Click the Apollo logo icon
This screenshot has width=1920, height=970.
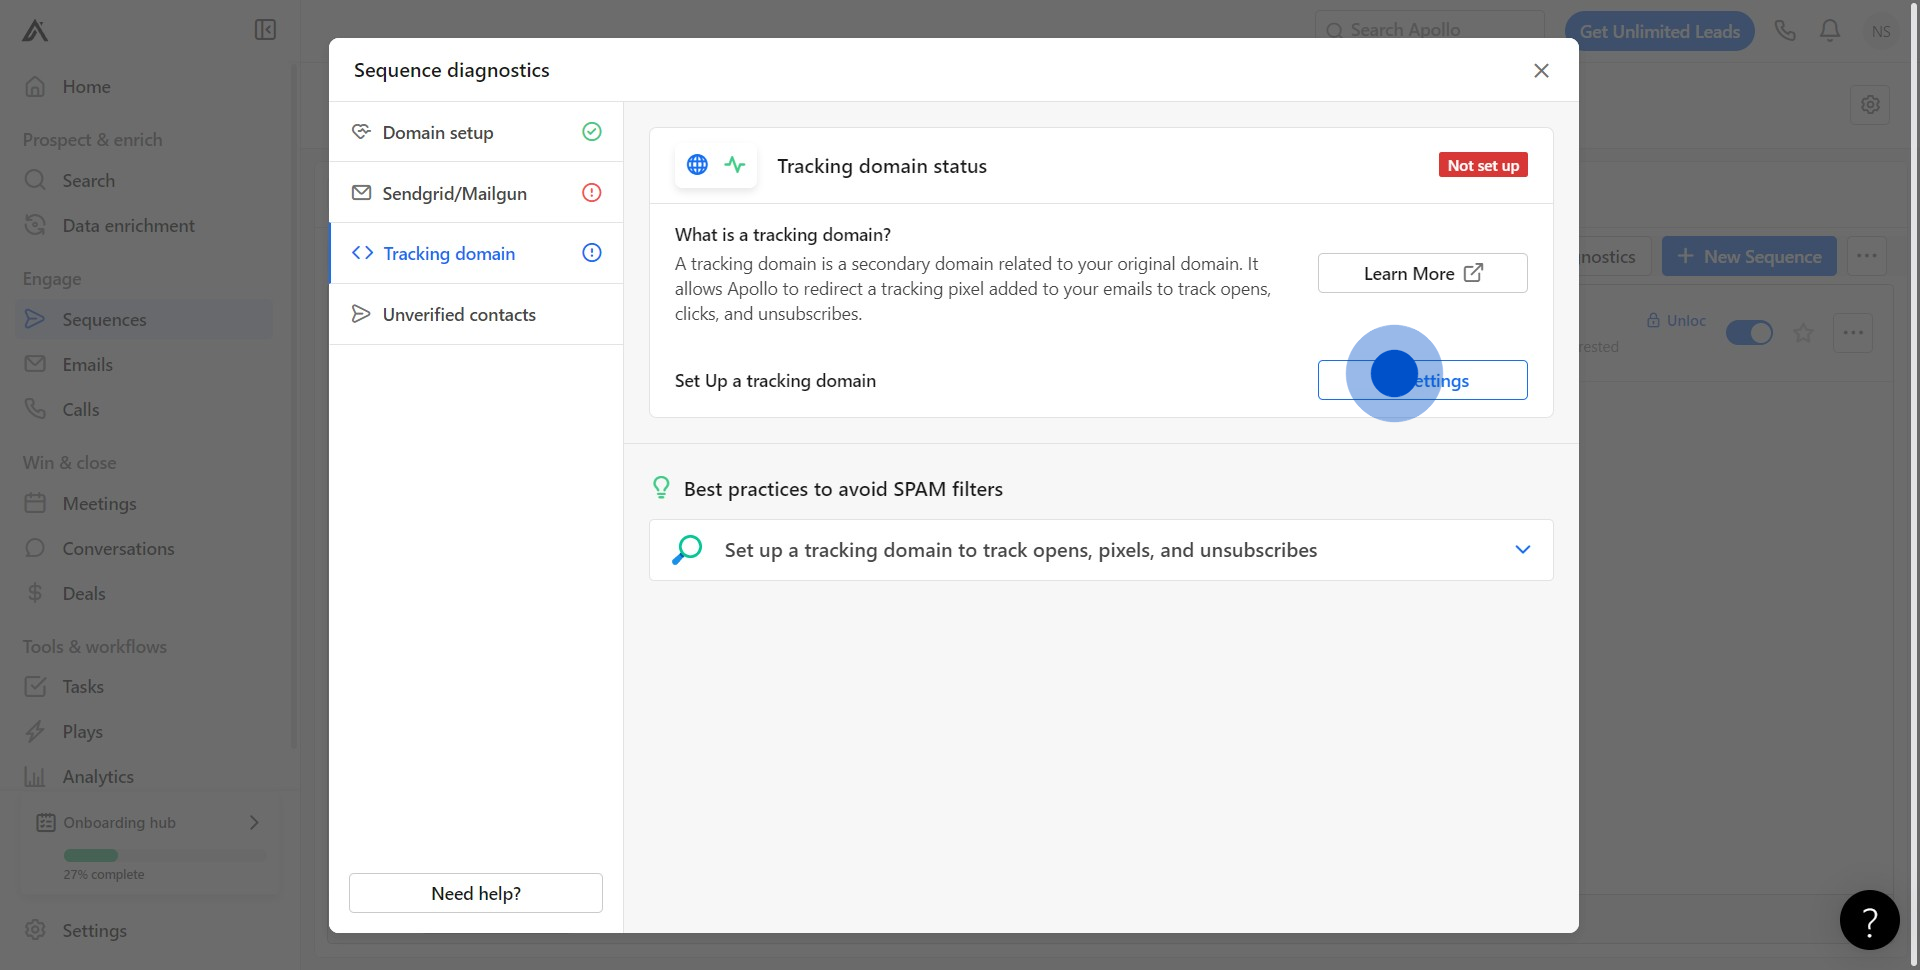pos(35,31)
